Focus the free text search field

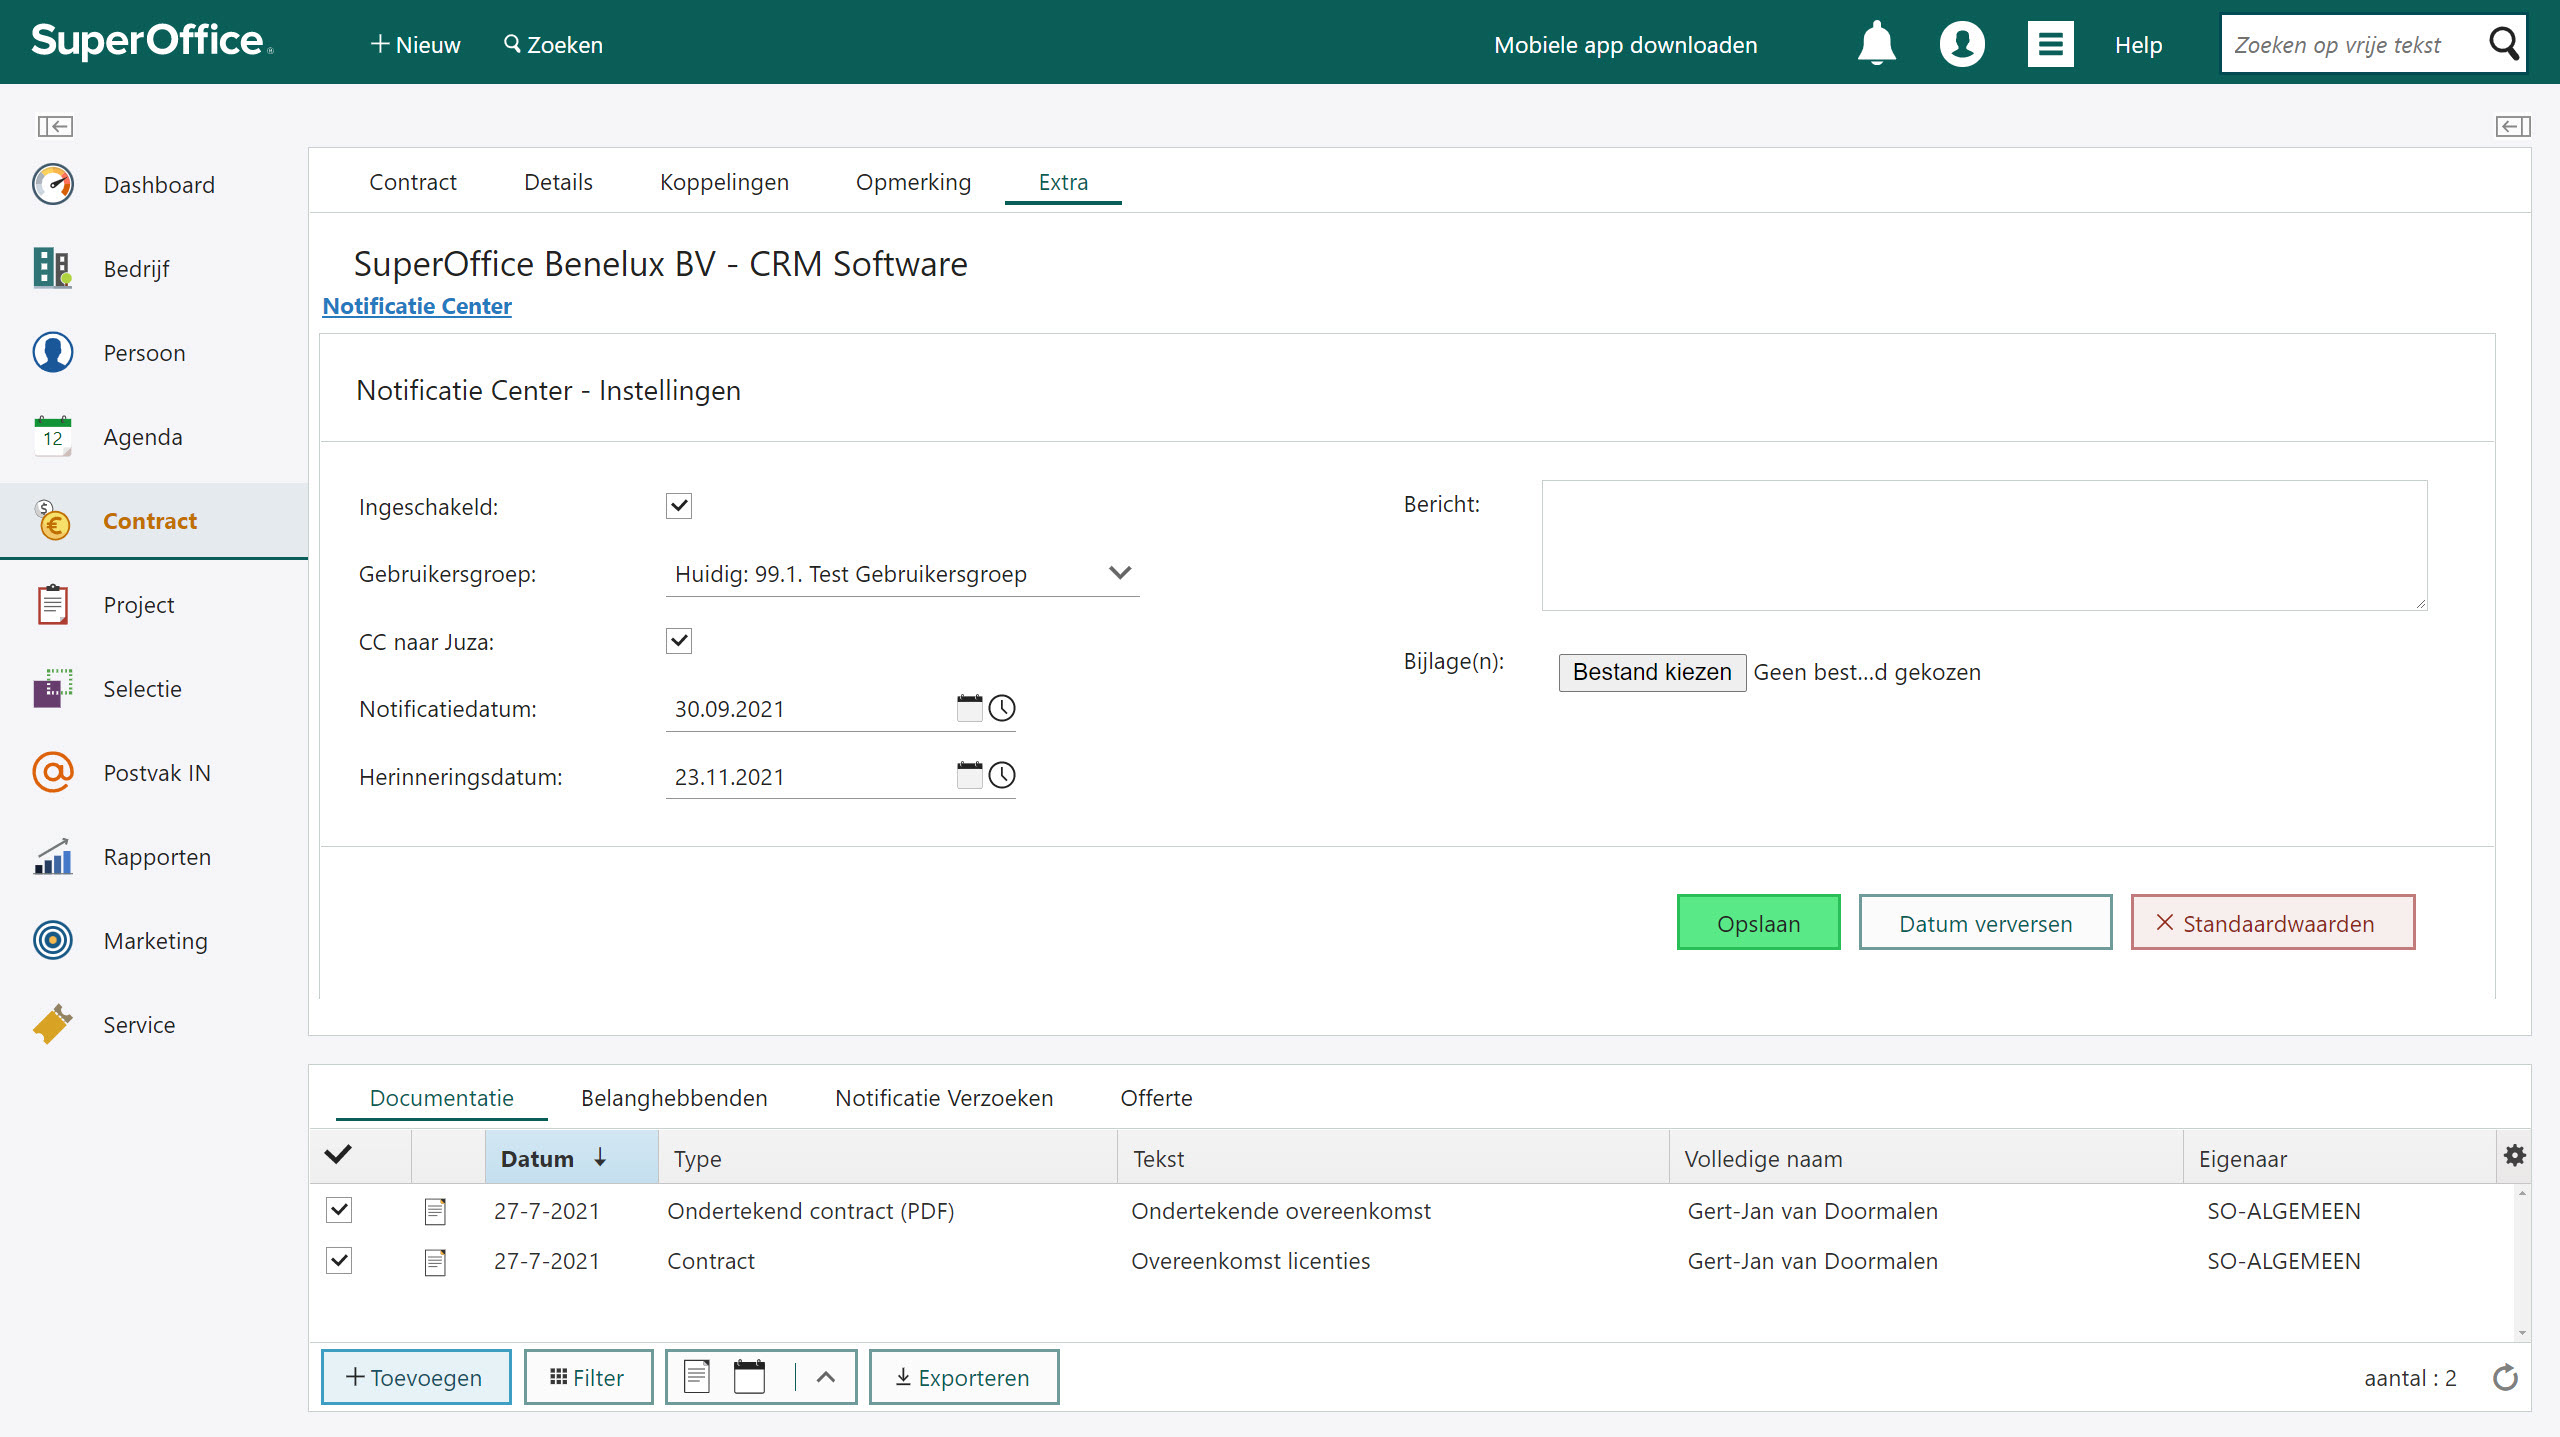[x=2355, y=44]
